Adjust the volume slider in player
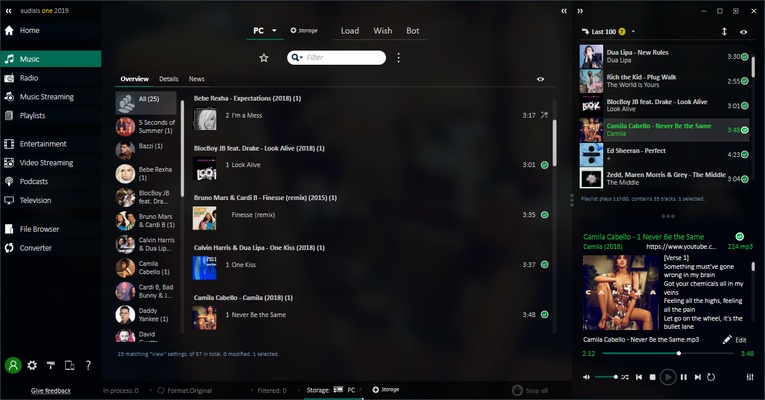Viewport: 765px width, 400px height. point(605,377)
